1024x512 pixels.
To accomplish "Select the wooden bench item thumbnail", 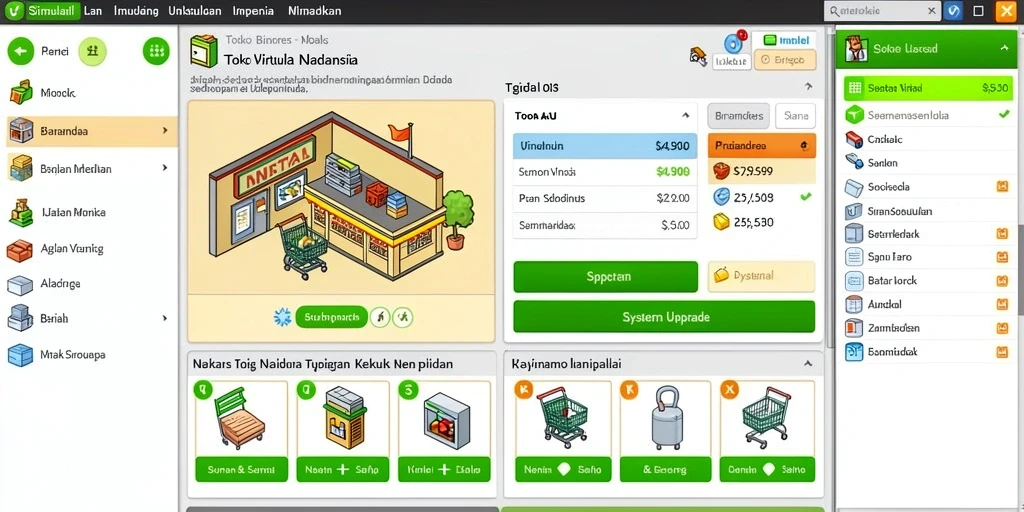I will (240, 418).
